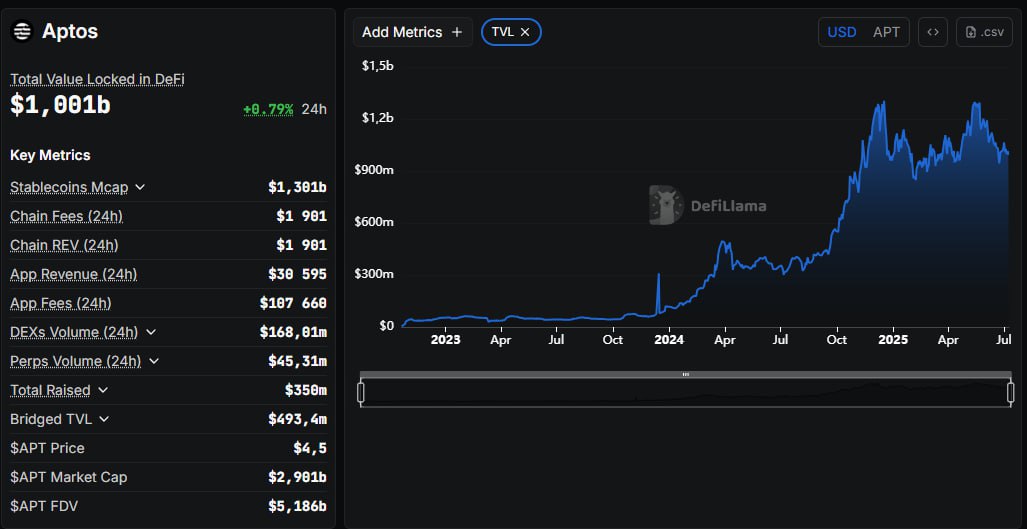The height and width of the screenshot is (529, 1027).
Task: Click the $168,01m DEXs Volume value
Action: (293, 332)
